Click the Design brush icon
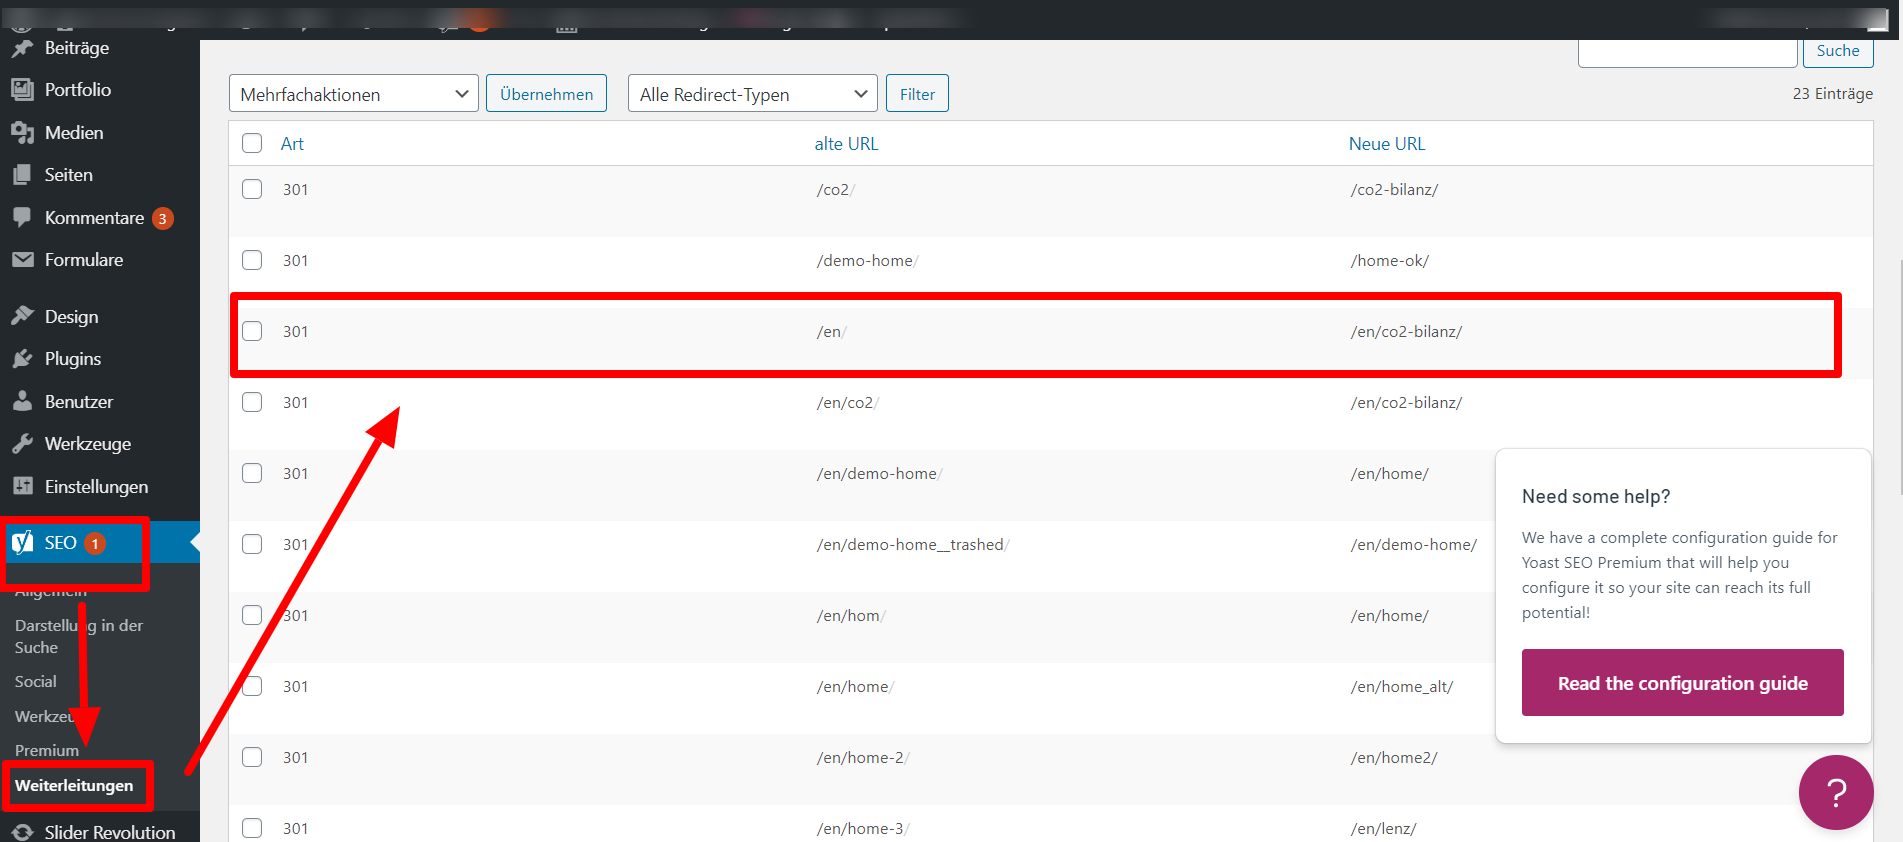1903x842 pixels. point(22,316)
